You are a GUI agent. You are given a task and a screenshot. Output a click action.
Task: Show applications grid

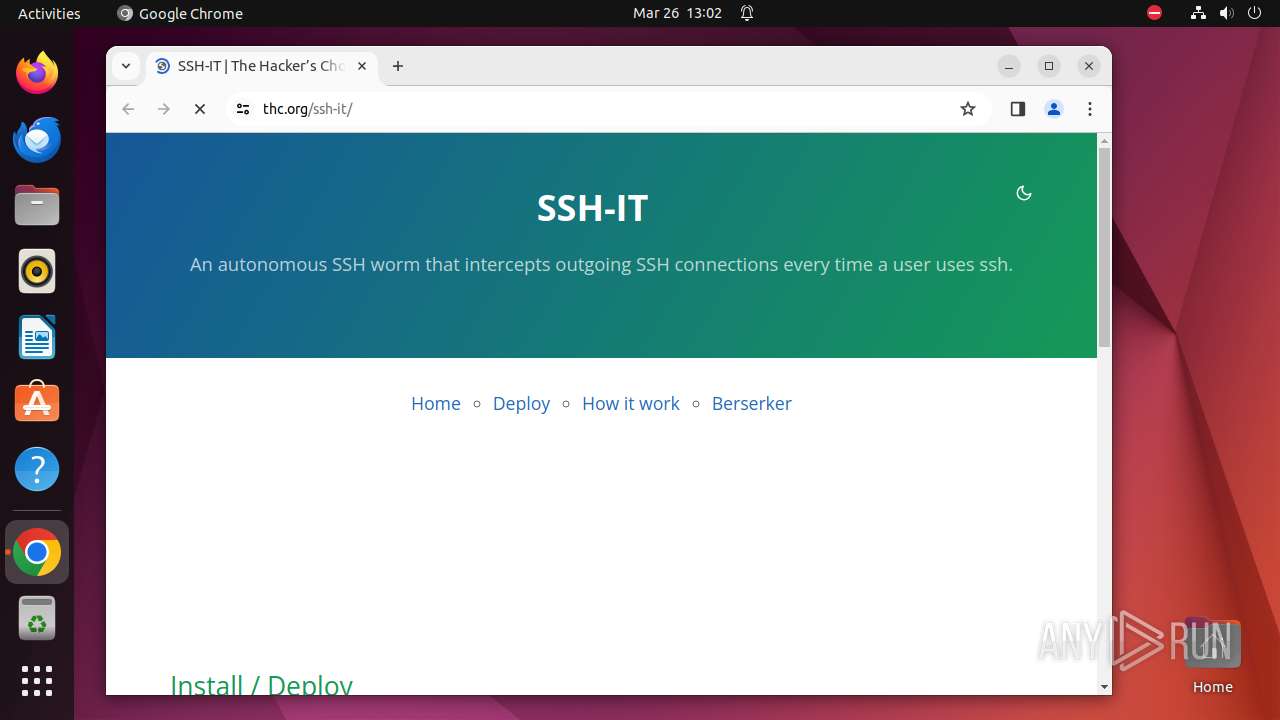click(37, 681)
